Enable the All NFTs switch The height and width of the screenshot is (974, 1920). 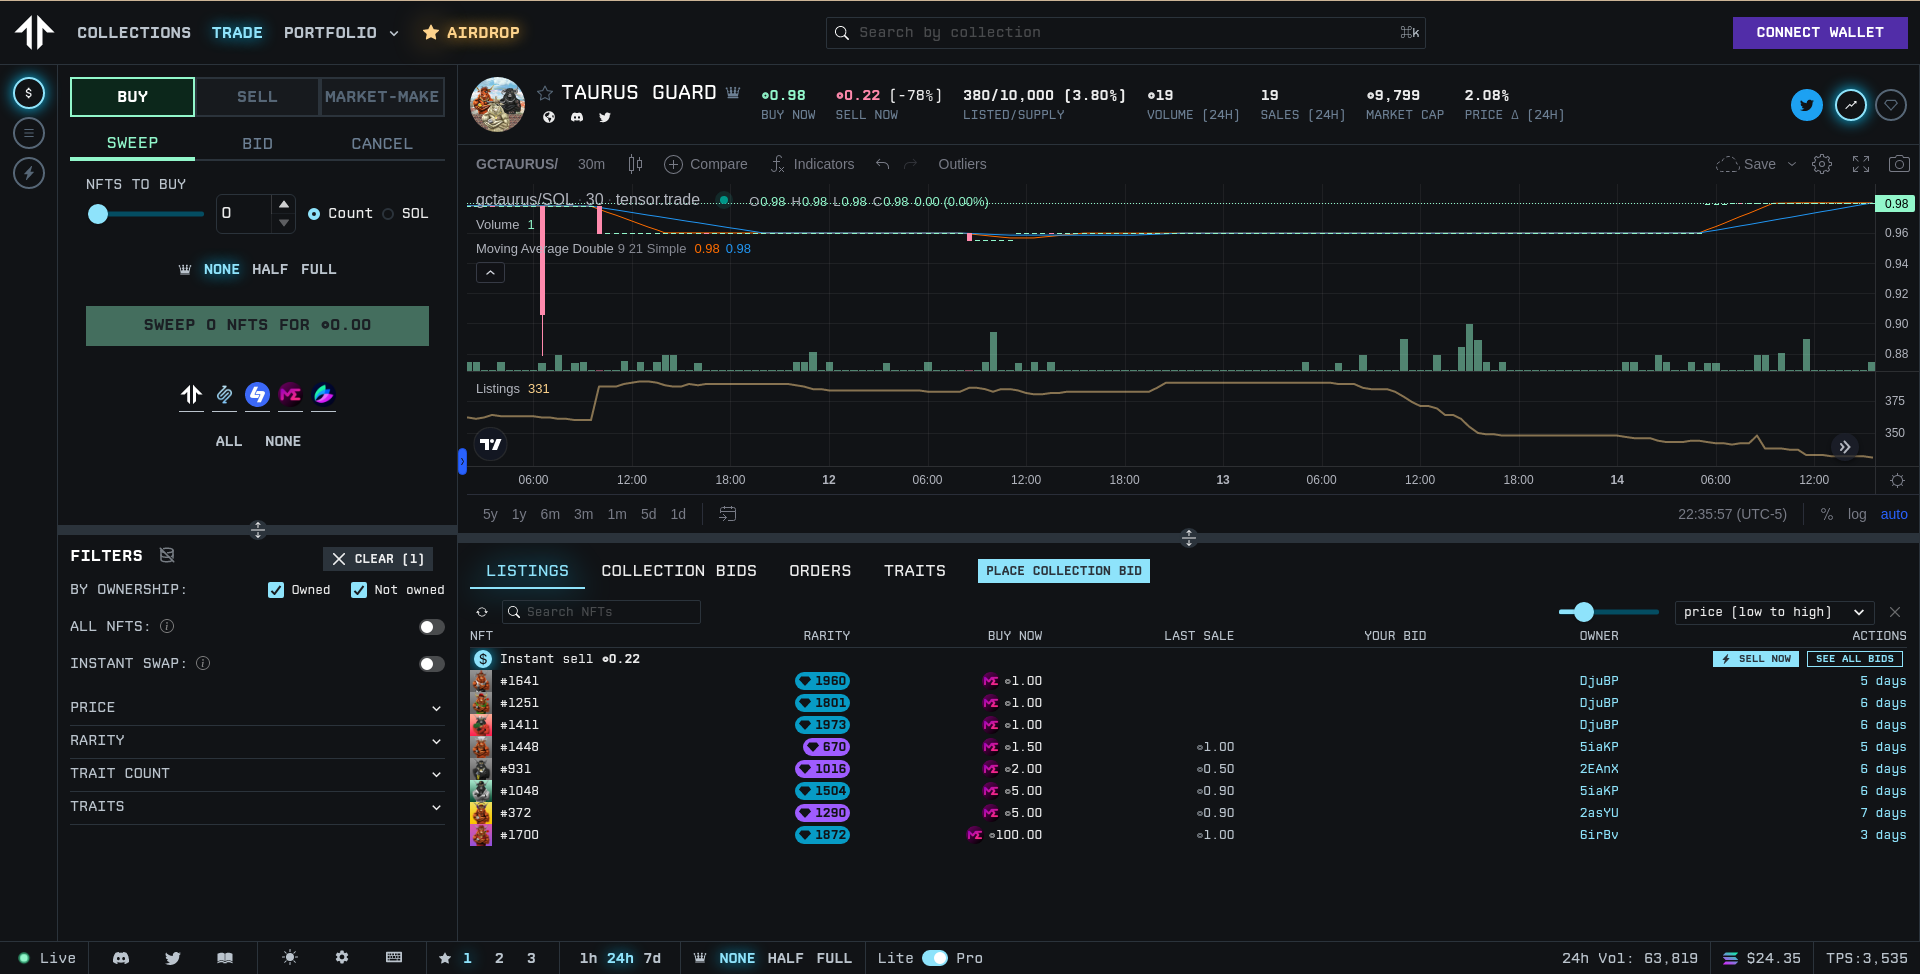(x=432, y=627)
